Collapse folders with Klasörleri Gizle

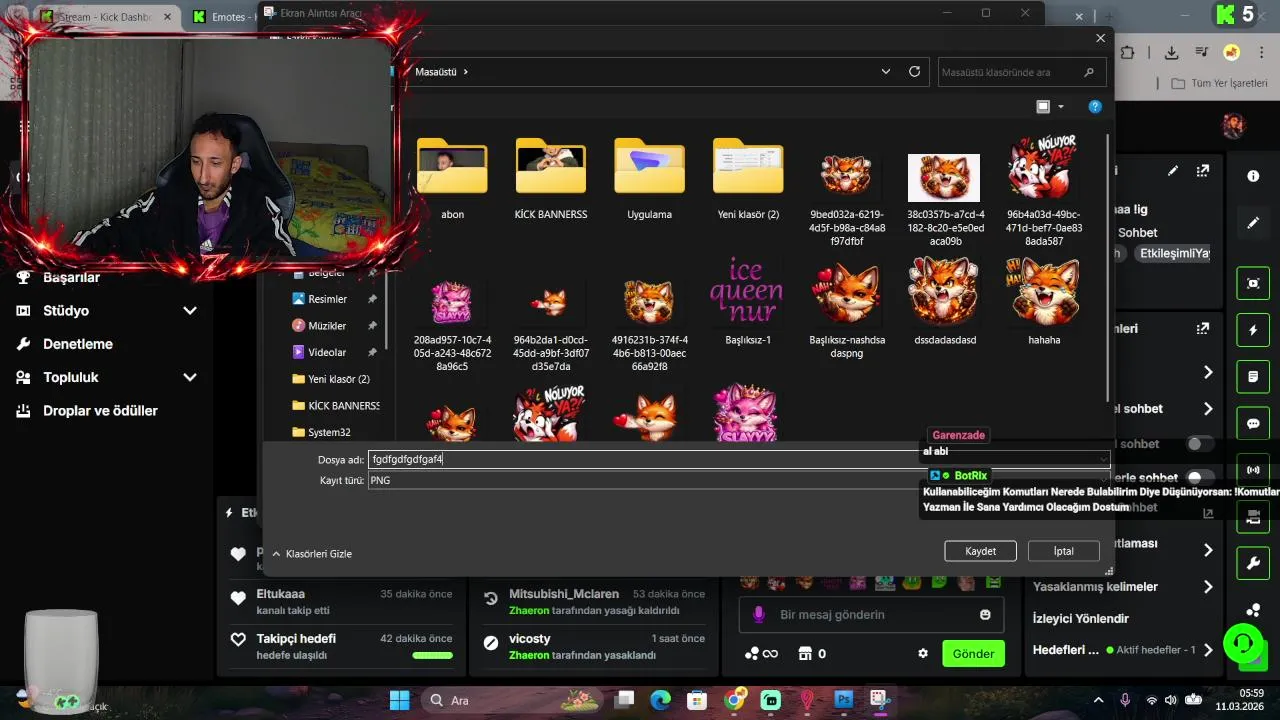click(x=312, y=554)
